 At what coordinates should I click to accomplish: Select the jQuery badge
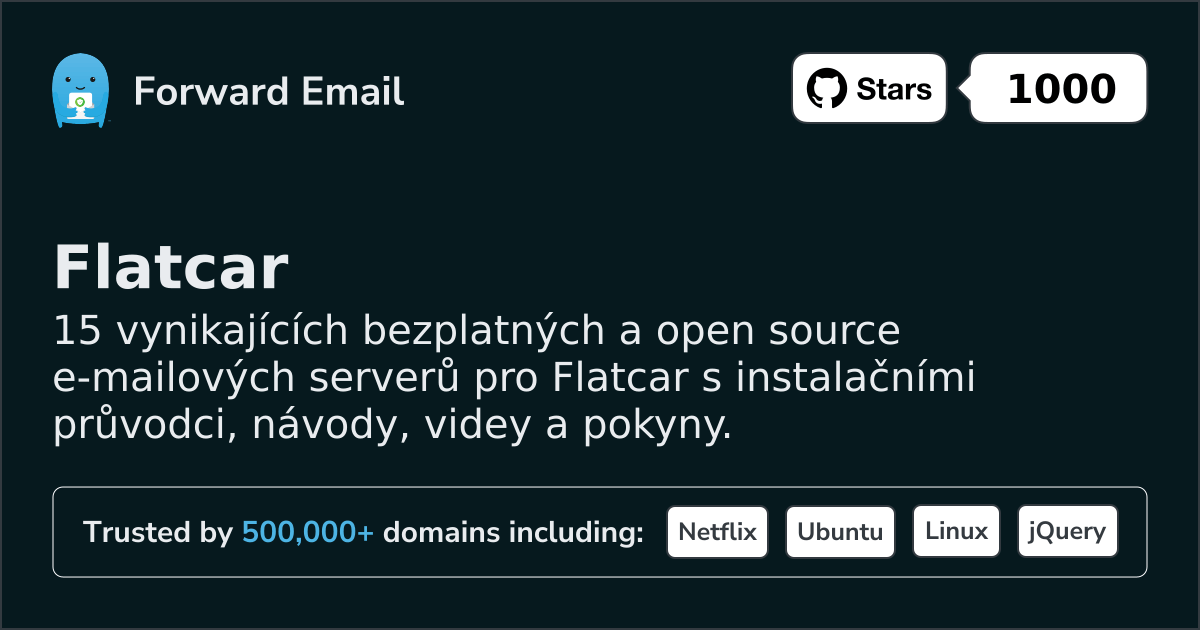pos(1067,532)
